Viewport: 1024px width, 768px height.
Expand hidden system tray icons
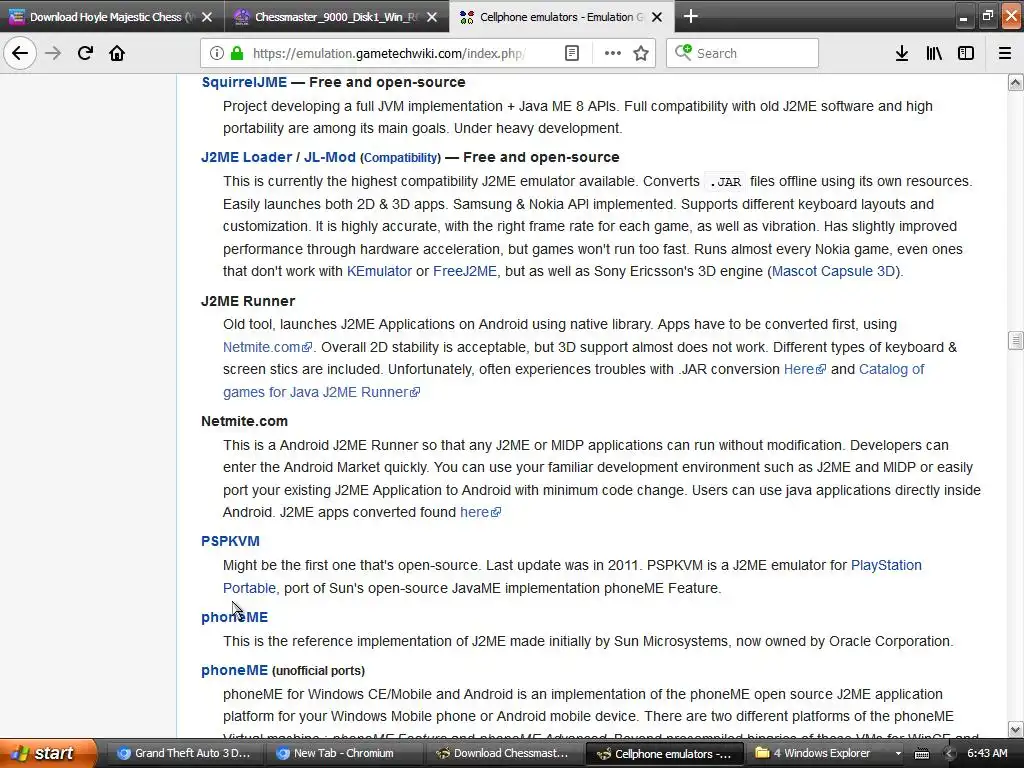coord(951,754)
